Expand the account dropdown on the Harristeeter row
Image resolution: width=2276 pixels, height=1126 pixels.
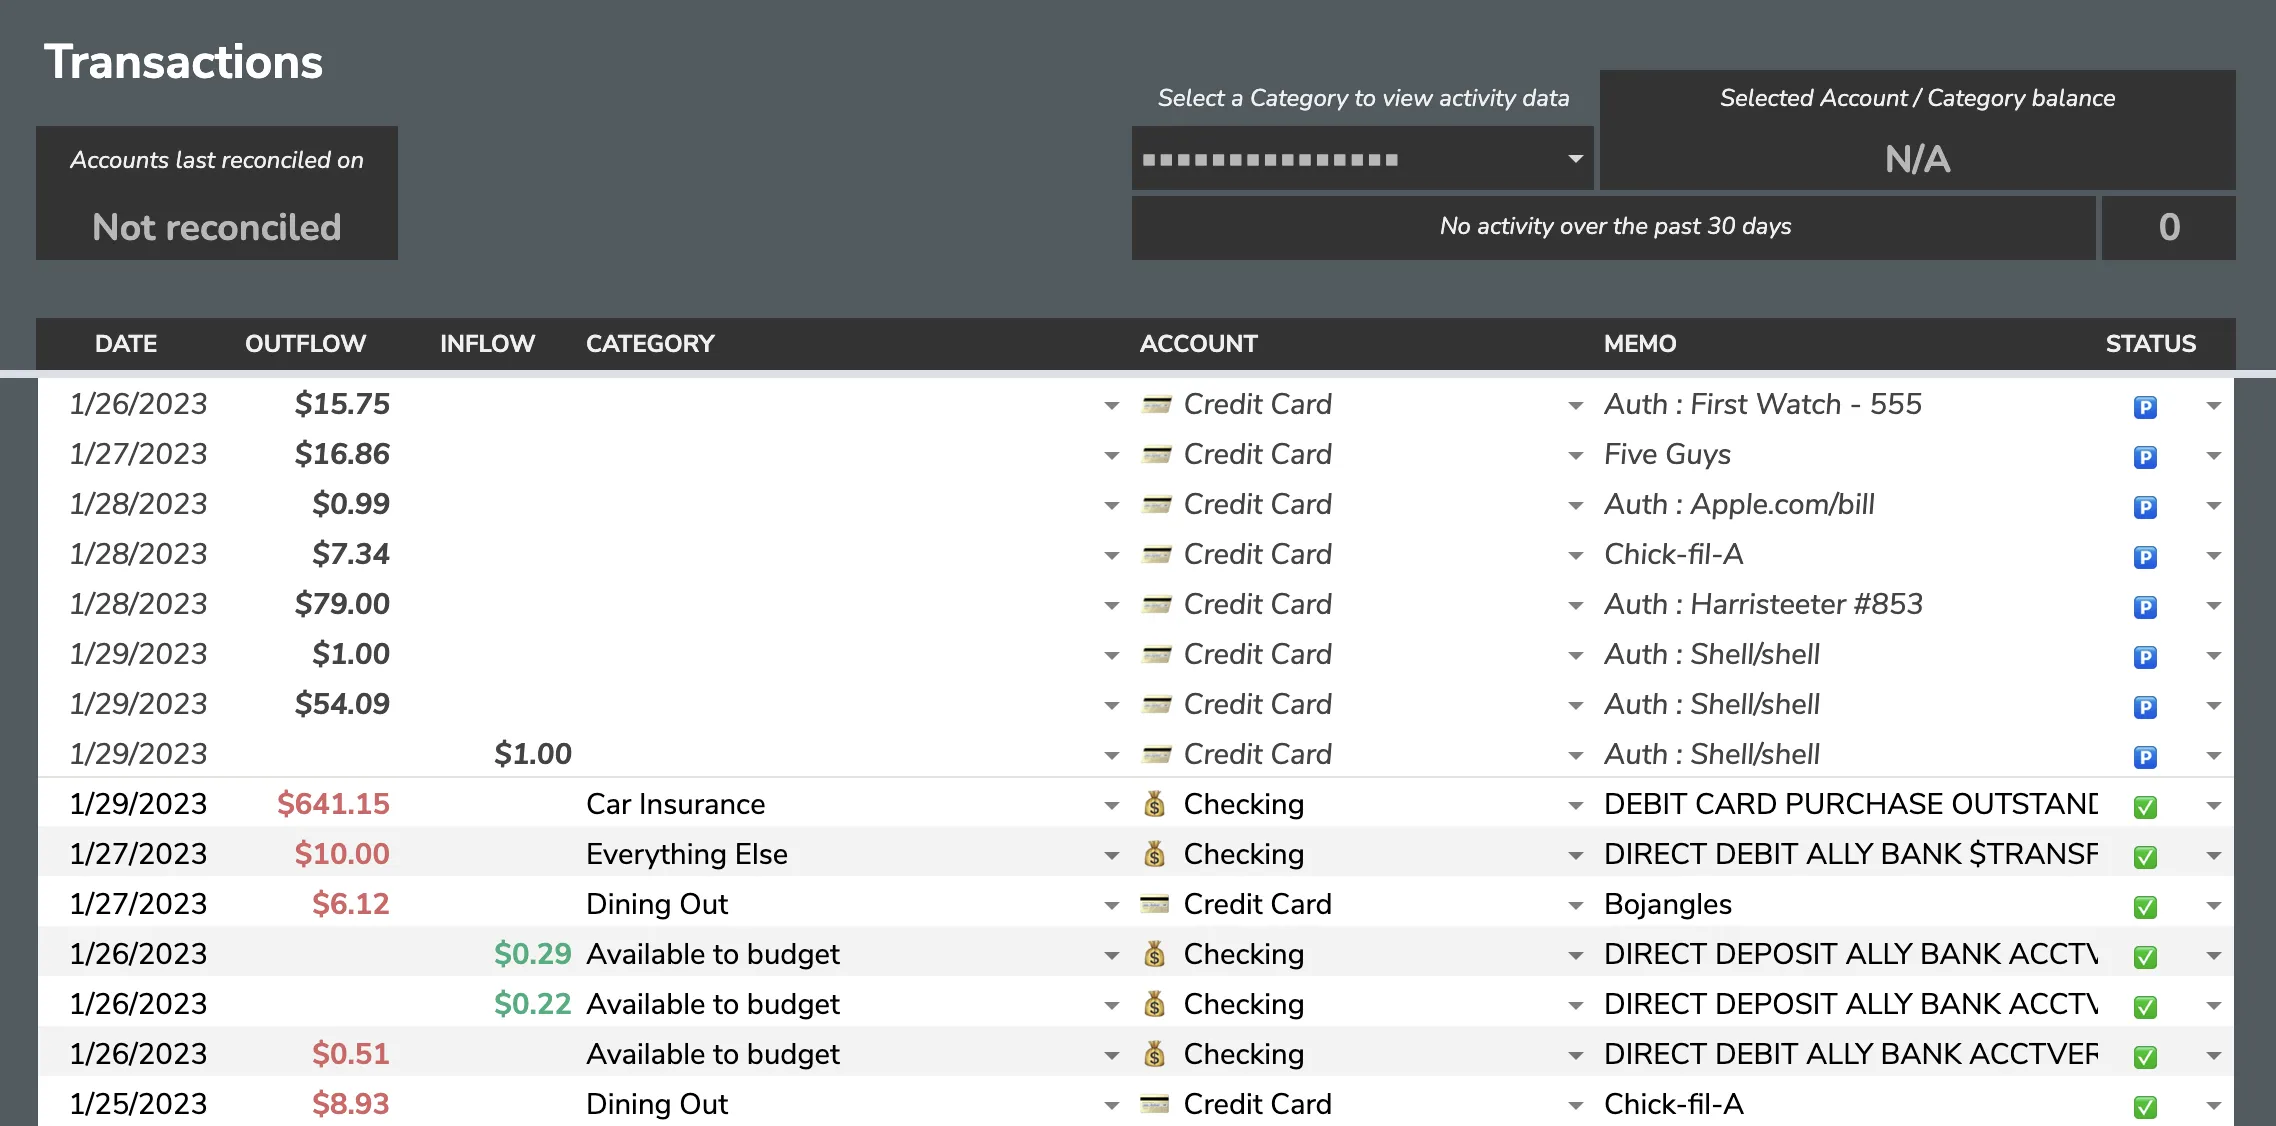(1111, 605)
